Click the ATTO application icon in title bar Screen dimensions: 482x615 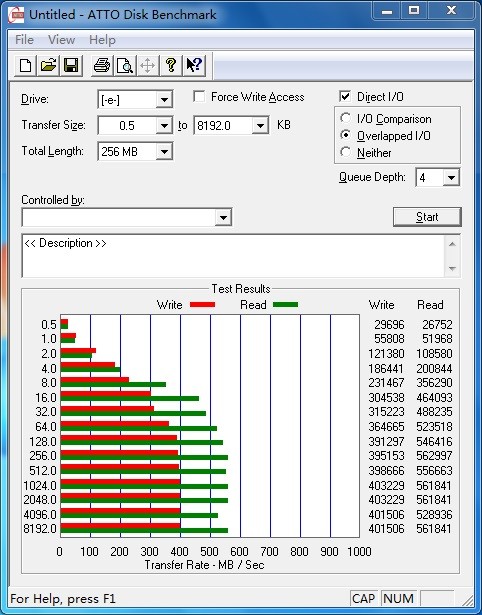pos(16,15)
